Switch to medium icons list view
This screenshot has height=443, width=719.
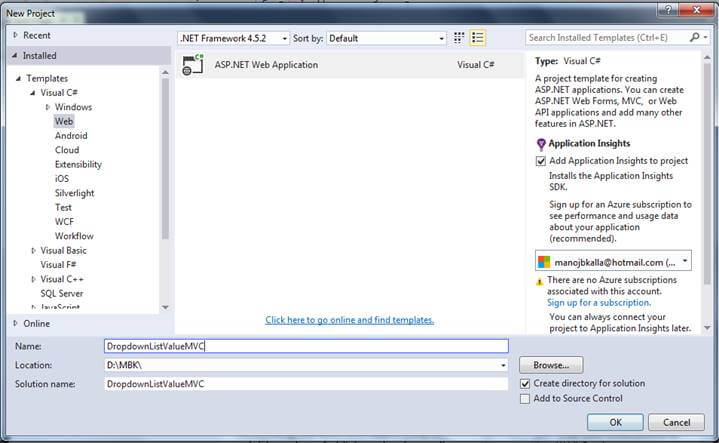click(478, 38)
